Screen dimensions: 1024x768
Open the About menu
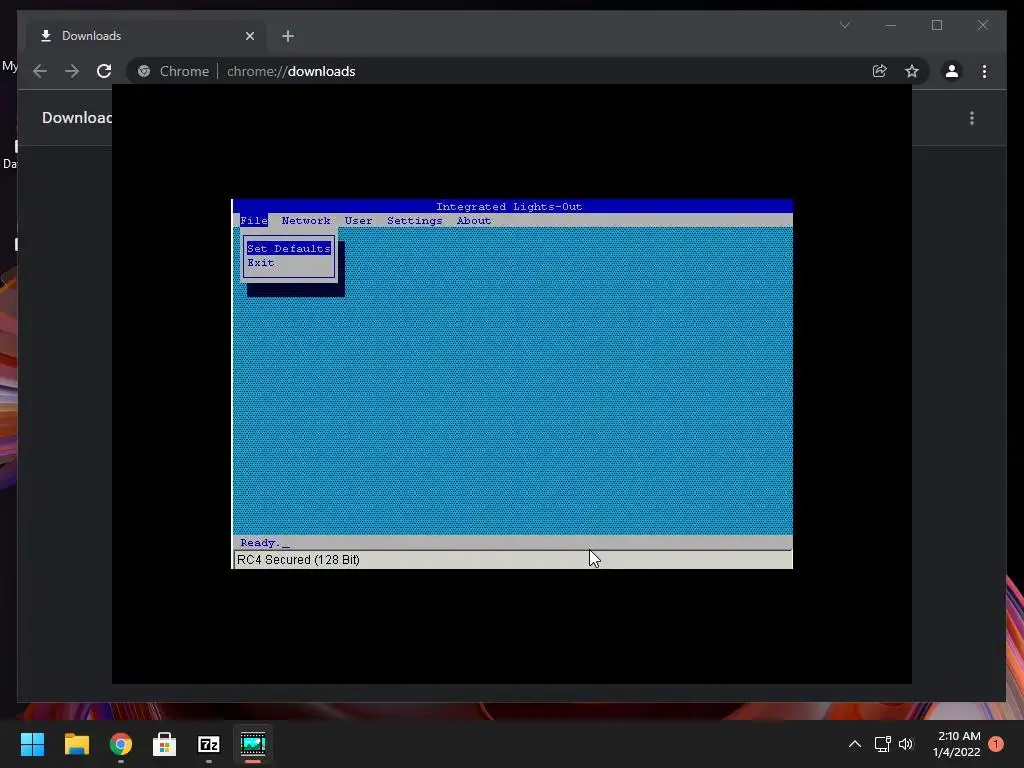point(473,221)
